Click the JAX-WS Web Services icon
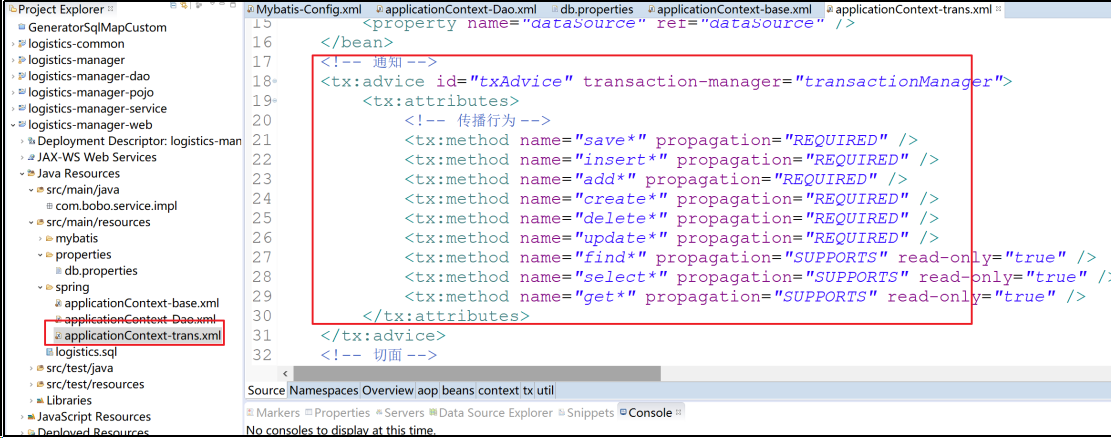 pyautogui.click(x=31, y=157)
